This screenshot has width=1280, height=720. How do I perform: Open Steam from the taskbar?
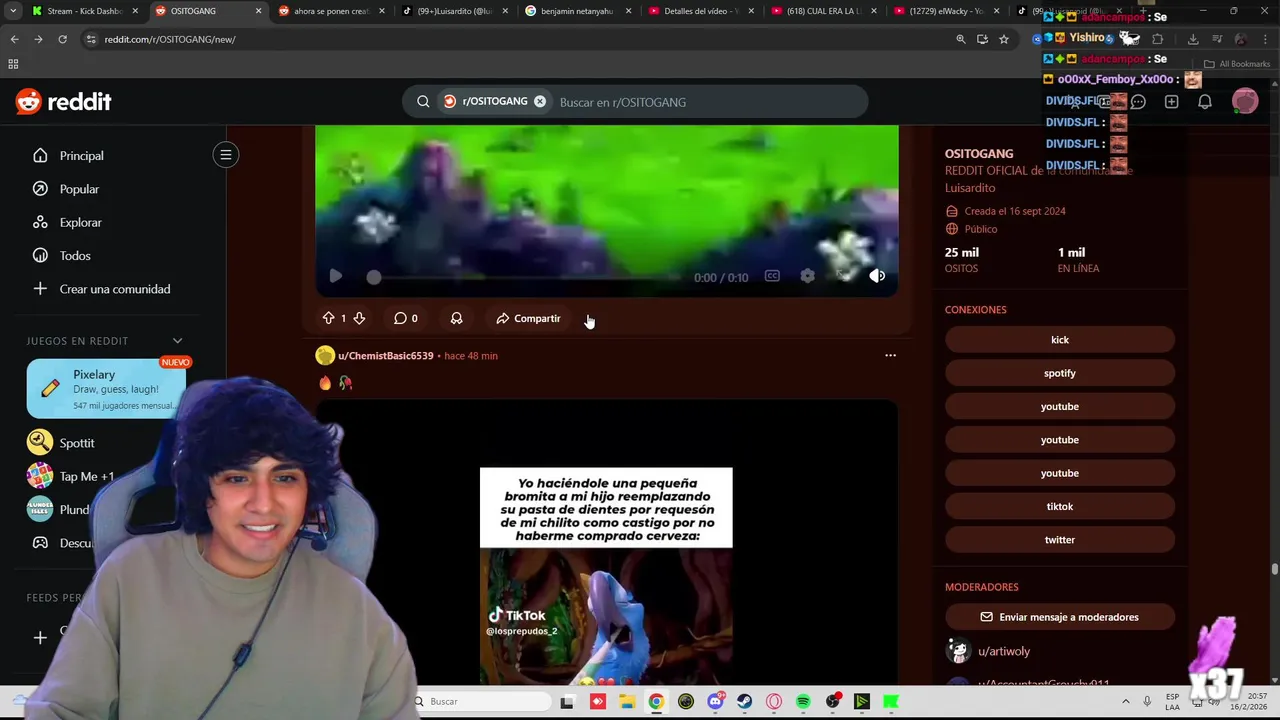point(744,702)
